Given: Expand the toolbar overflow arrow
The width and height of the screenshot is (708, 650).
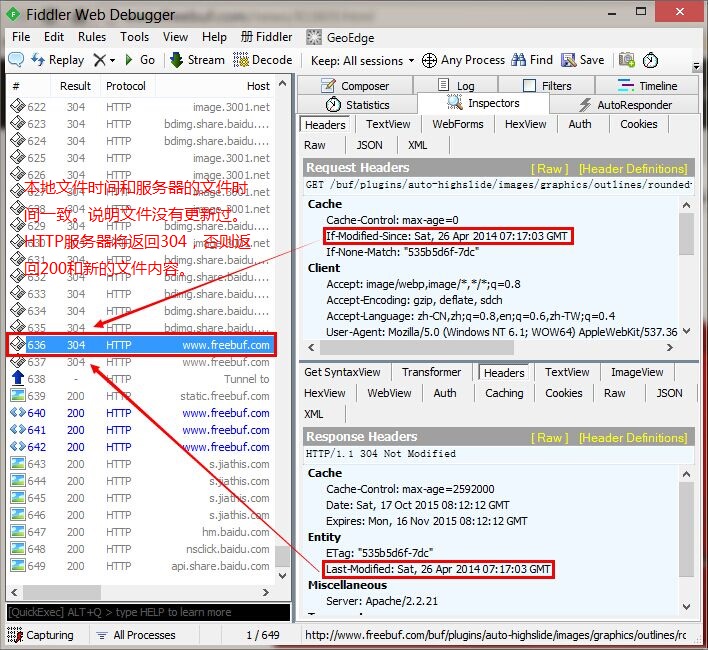Looking at the screenshot, I should click(696, 66).
